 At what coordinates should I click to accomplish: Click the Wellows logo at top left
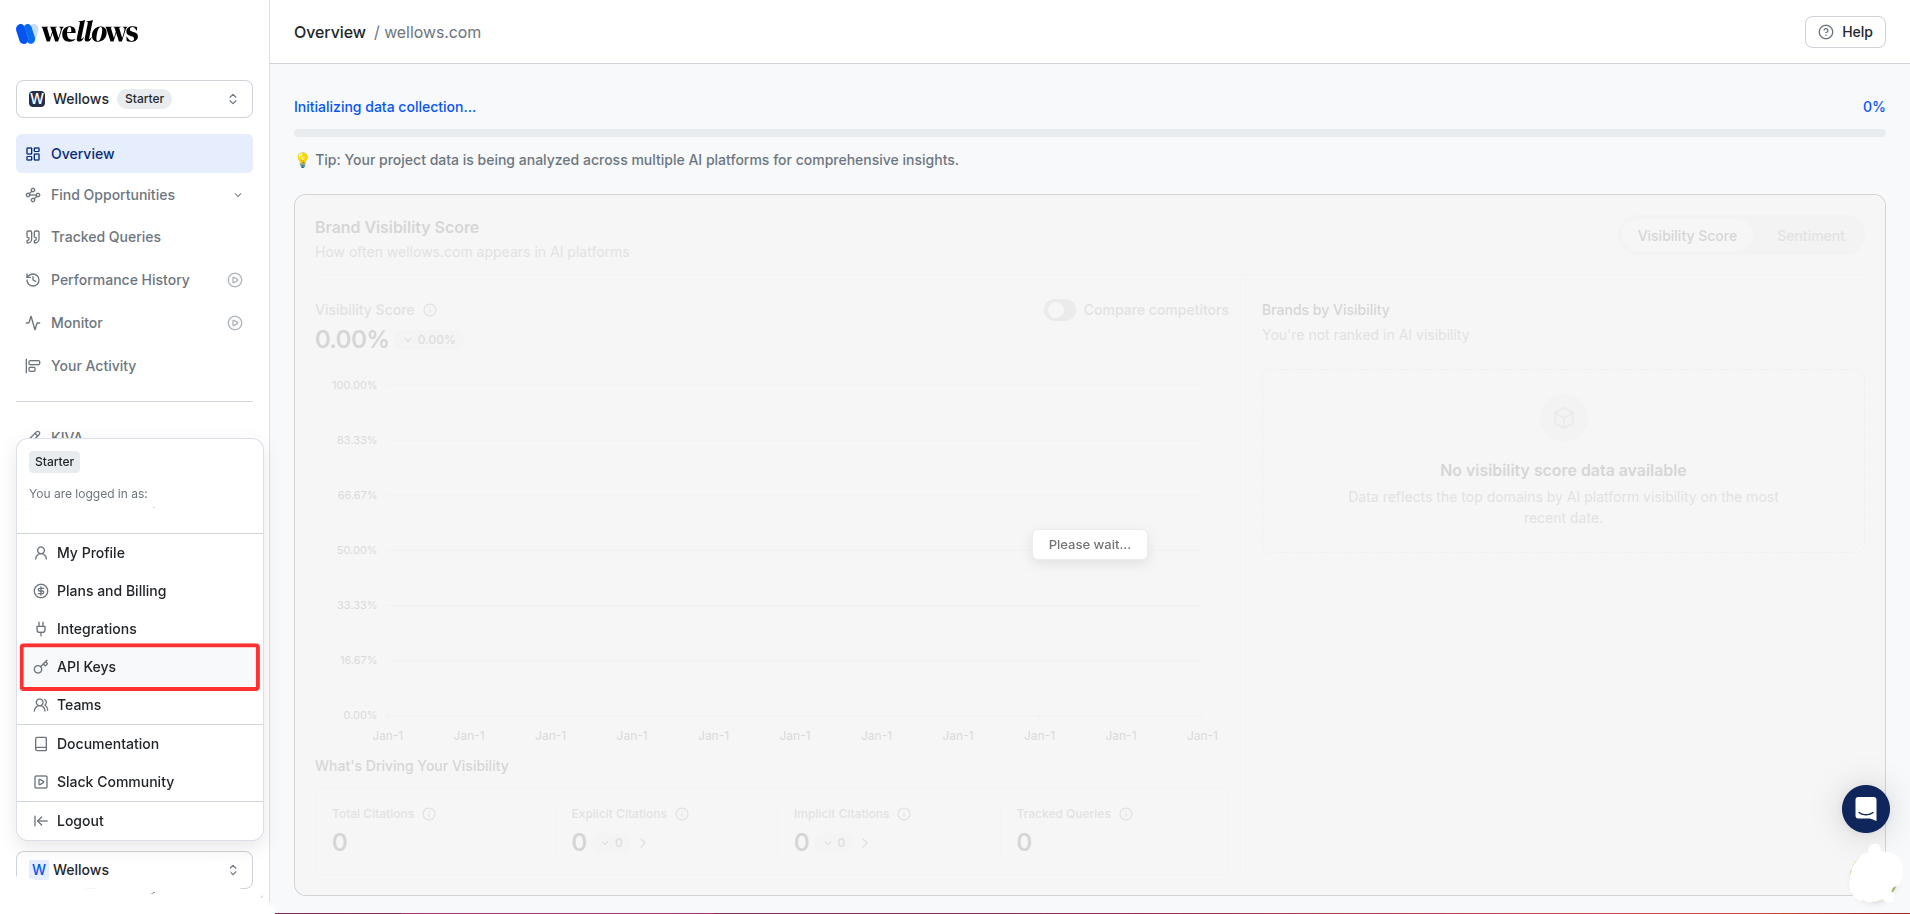click(x=77, y=31)
